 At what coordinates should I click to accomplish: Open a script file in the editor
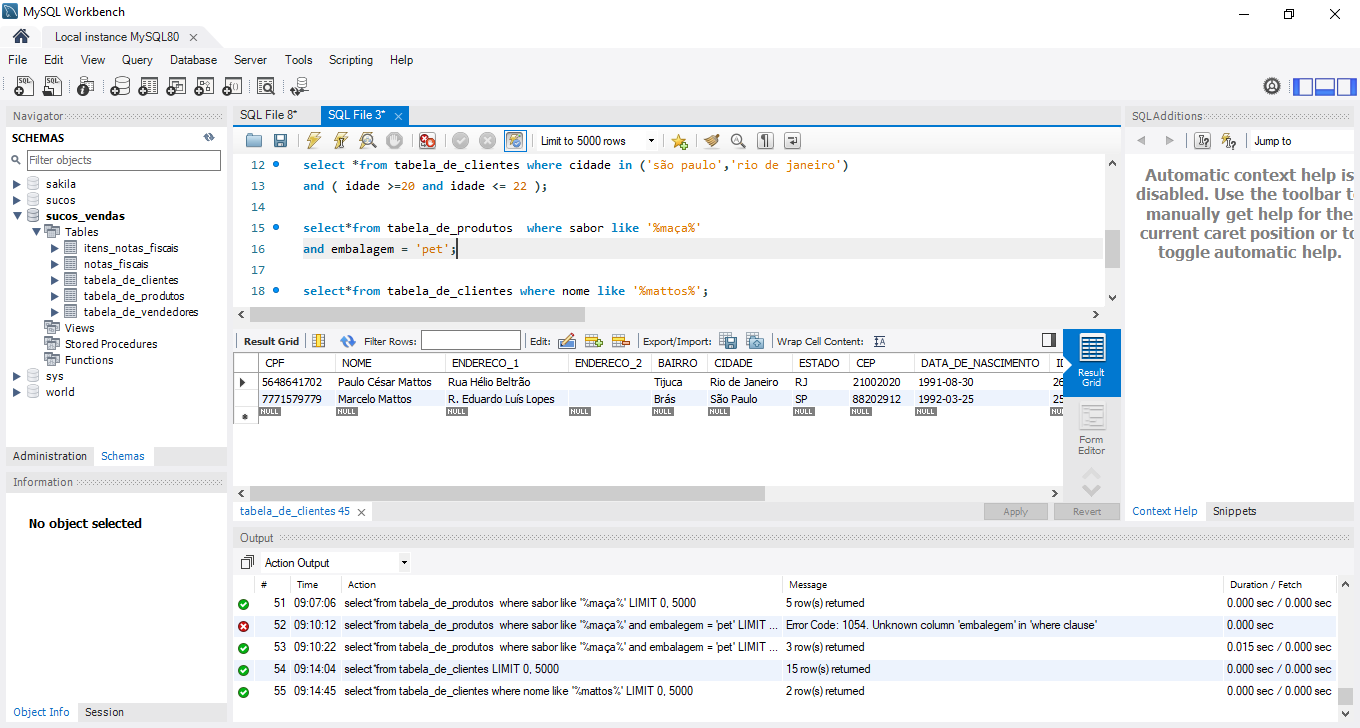pyautogui.click(x=254, y=141)
